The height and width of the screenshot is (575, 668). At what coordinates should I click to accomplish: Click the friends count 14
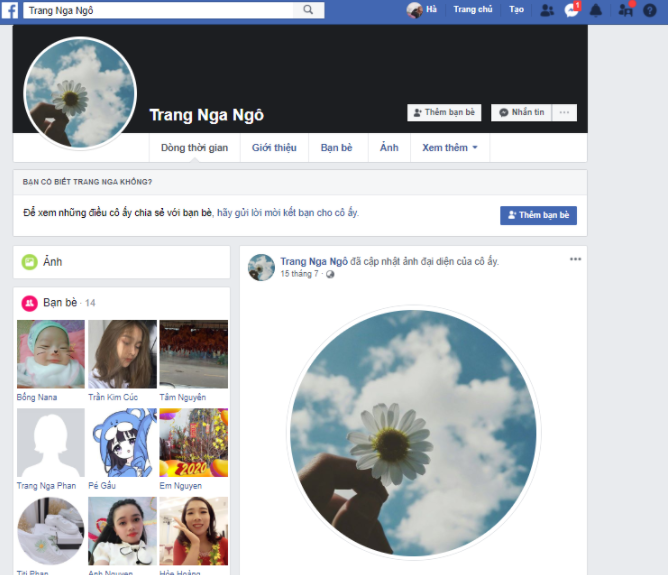90,303
